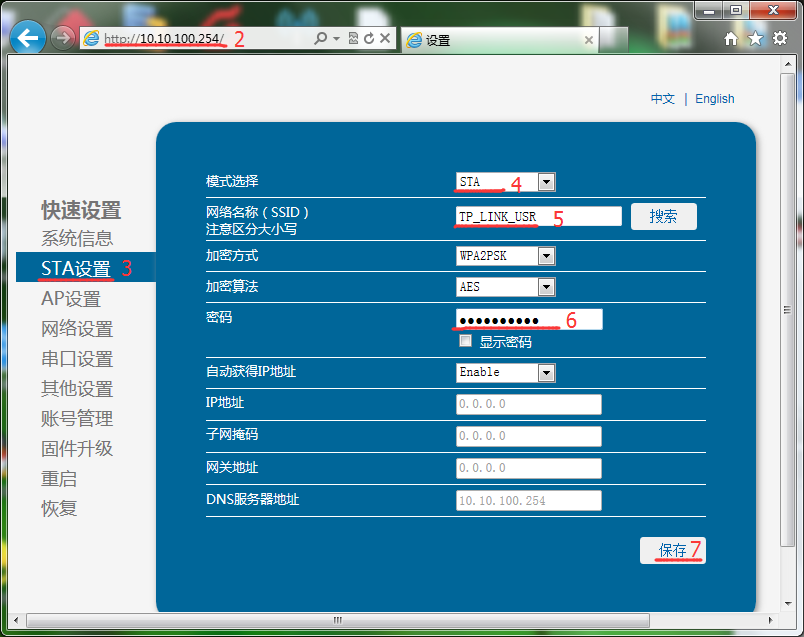
Task: Expand the 模式选择 STA dropdown
Action: pos(546,182)
